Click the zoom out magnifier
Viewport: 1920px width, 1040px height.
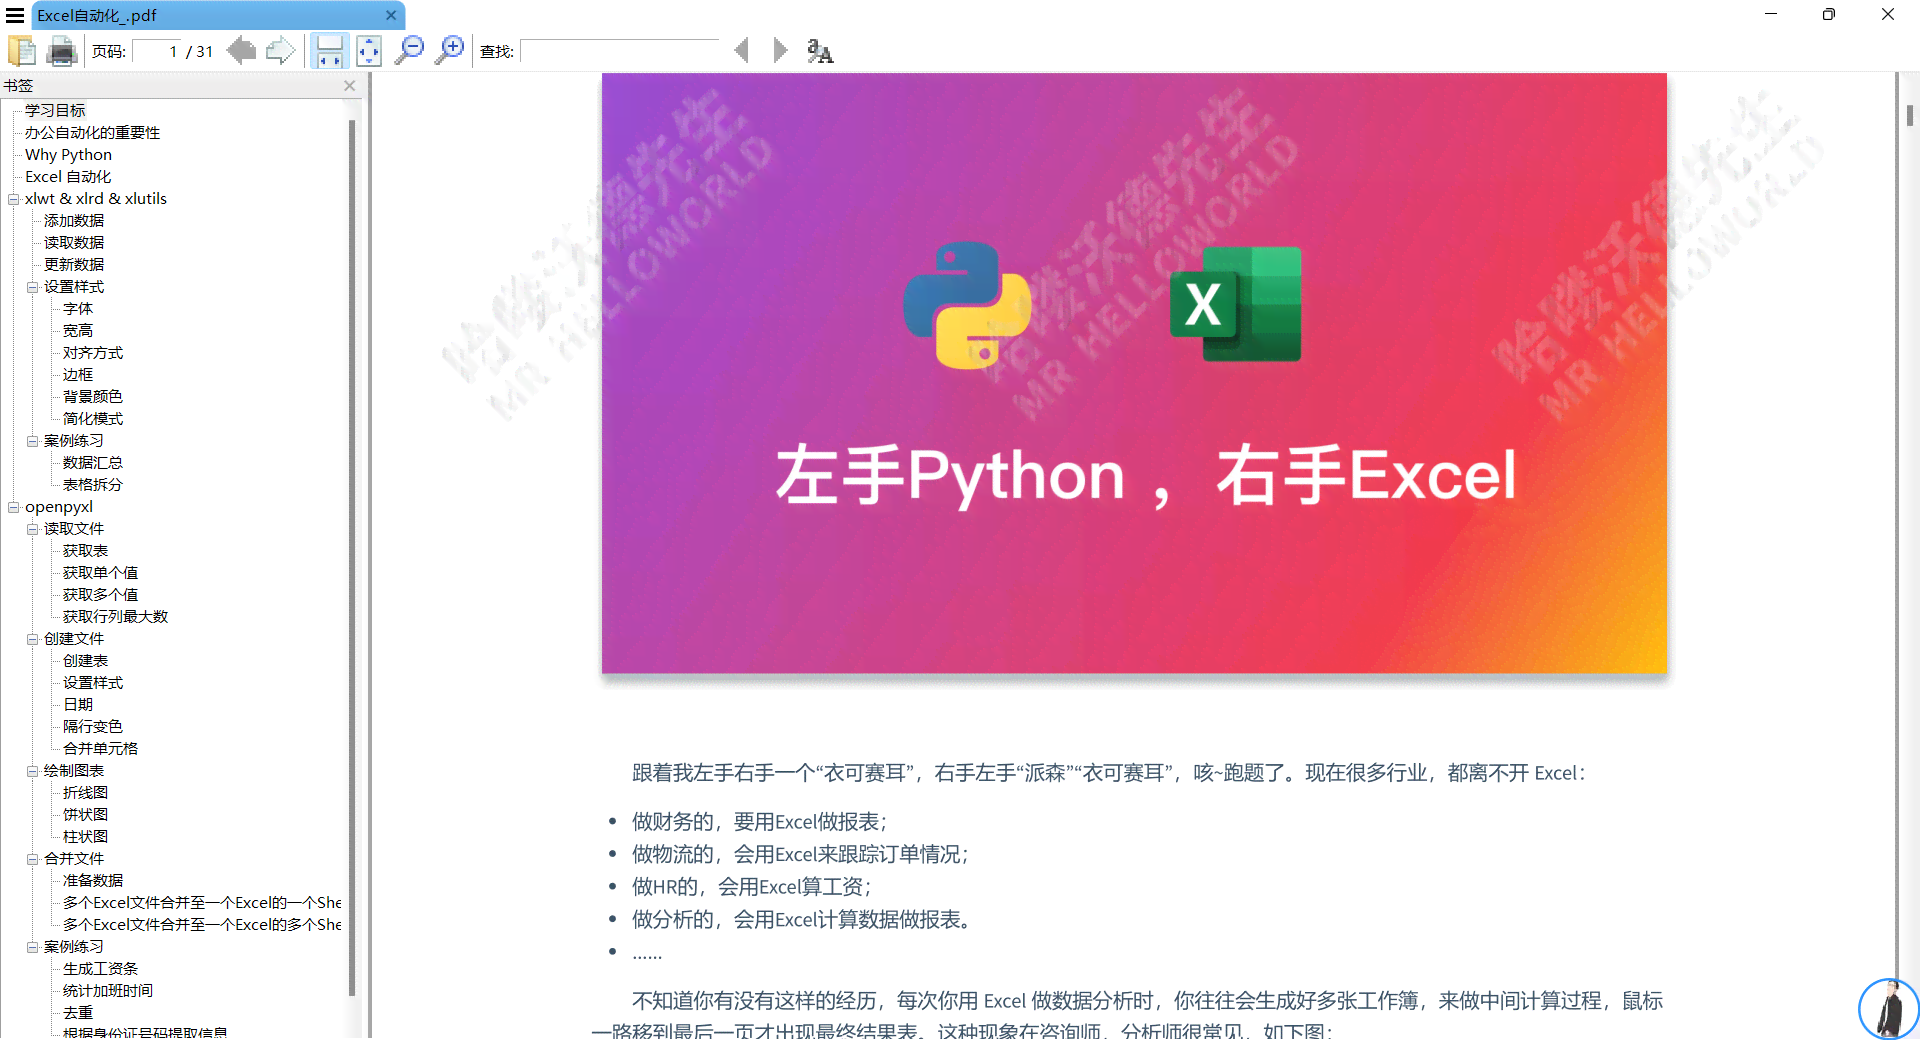click(x=409, y=50)
